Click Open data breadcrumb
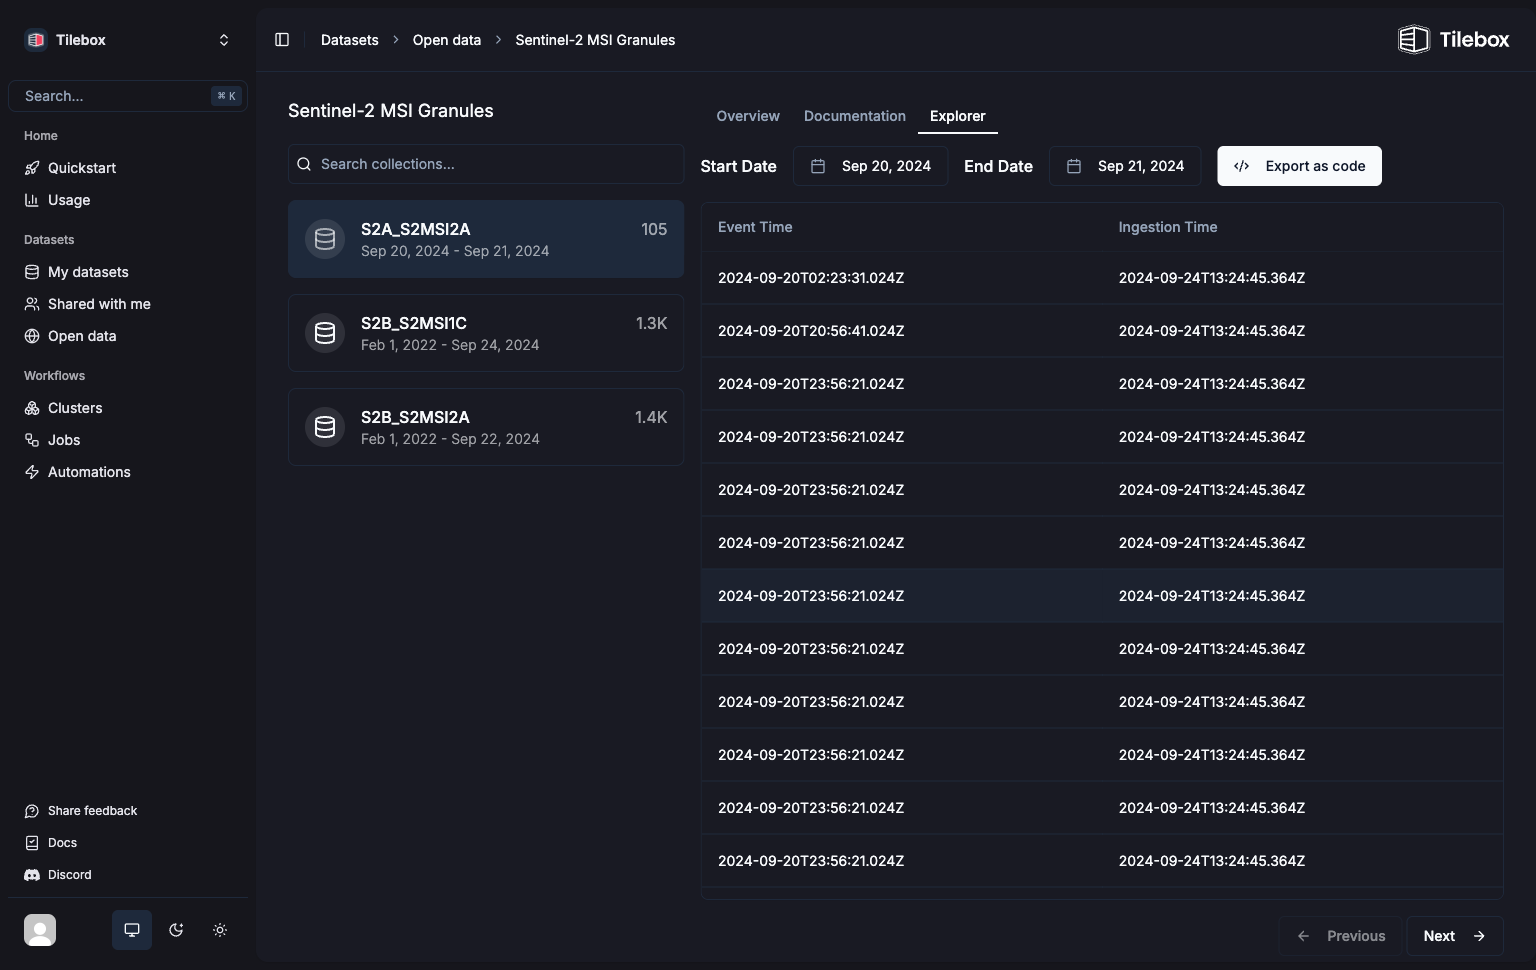The width and height of the screenshot is (1536, 970). tap(447, 40)
